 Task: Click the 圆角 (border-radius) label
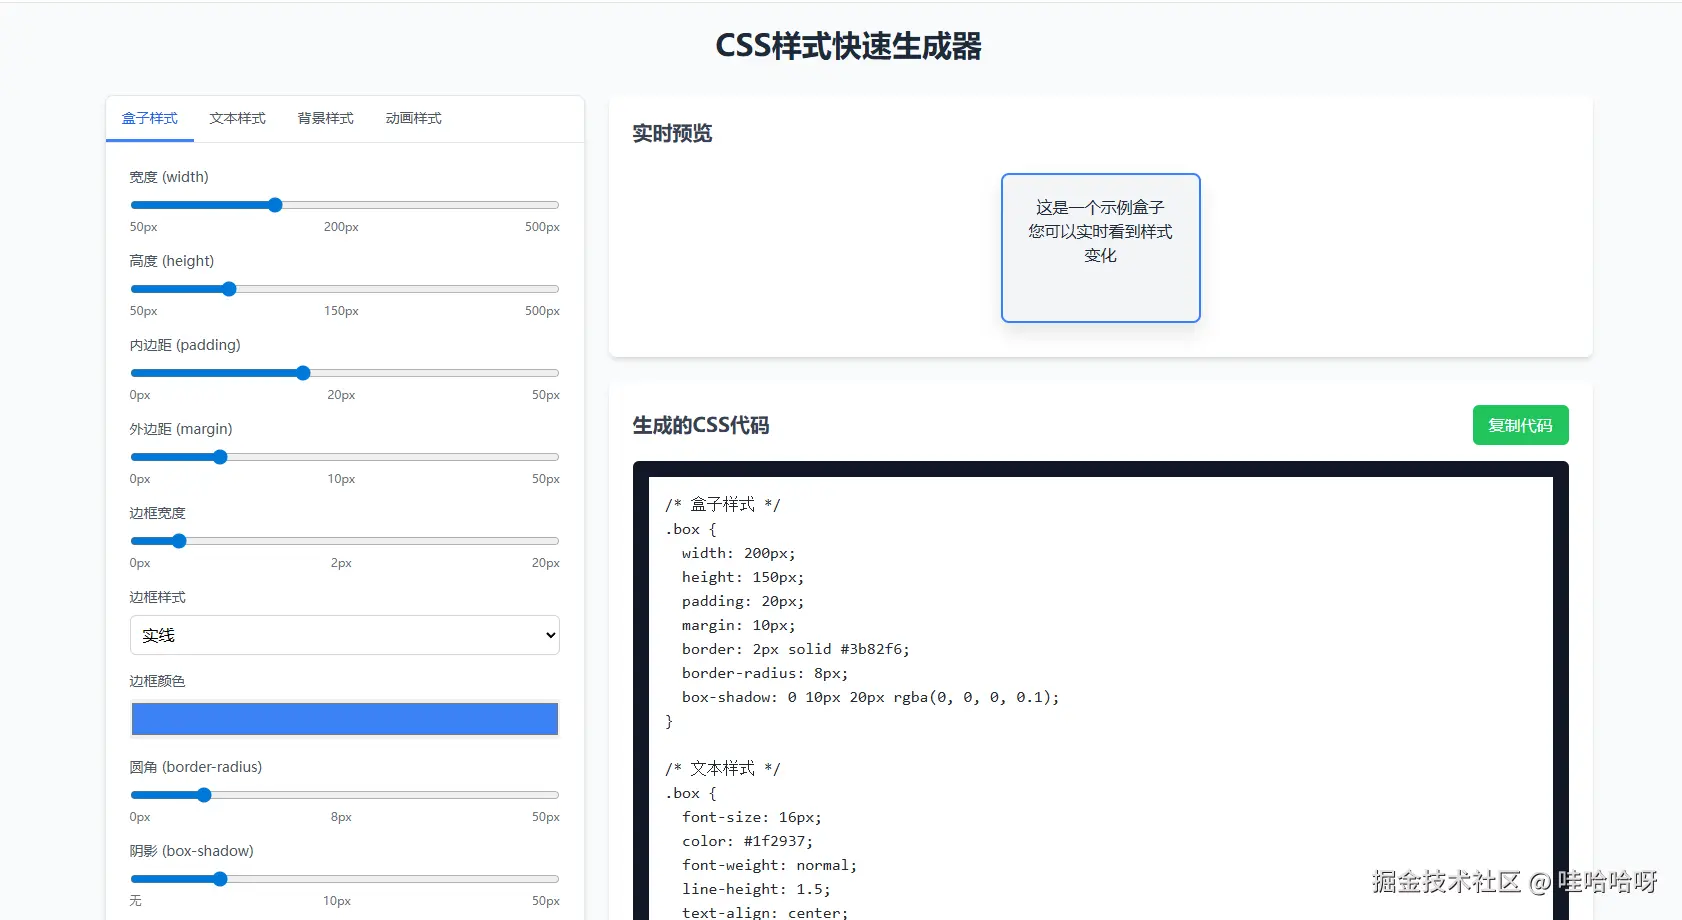coord(196,767)
